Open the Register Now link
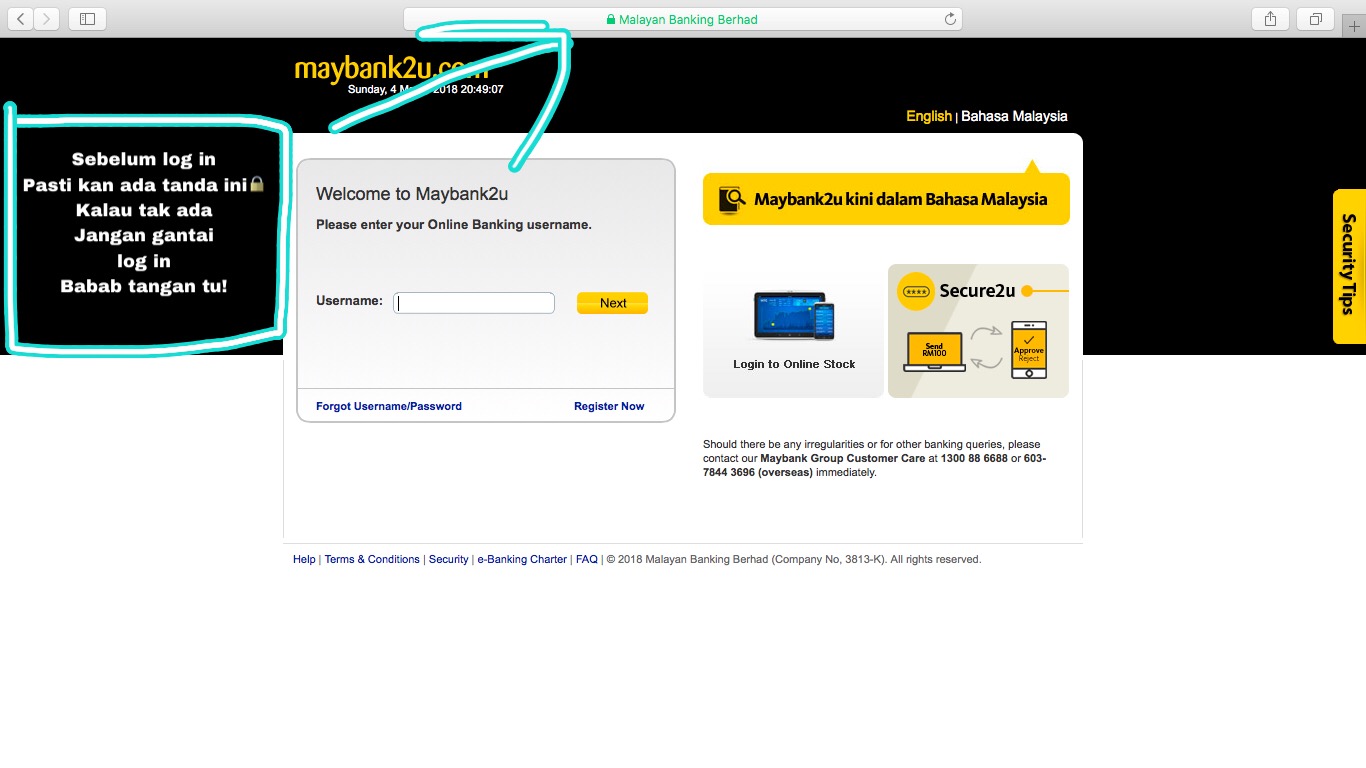 pos(609,406)
